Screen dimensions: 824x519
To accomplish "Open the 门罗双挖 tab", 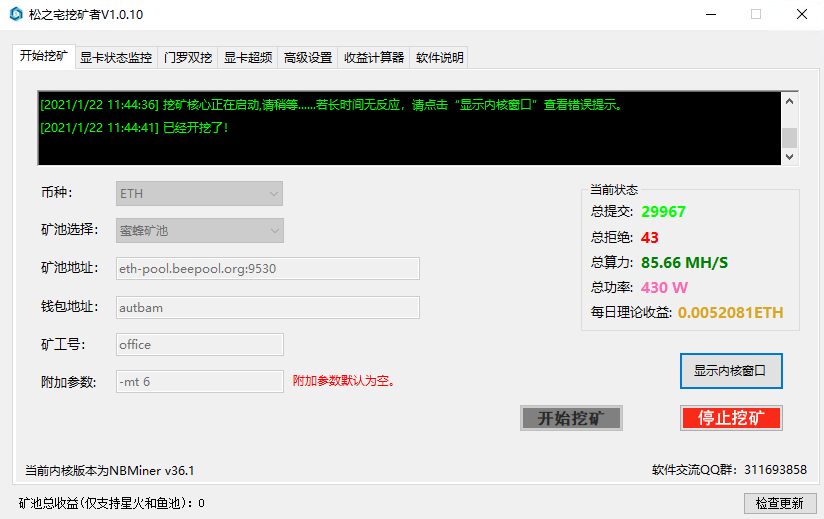I will (x=188, y=57).
